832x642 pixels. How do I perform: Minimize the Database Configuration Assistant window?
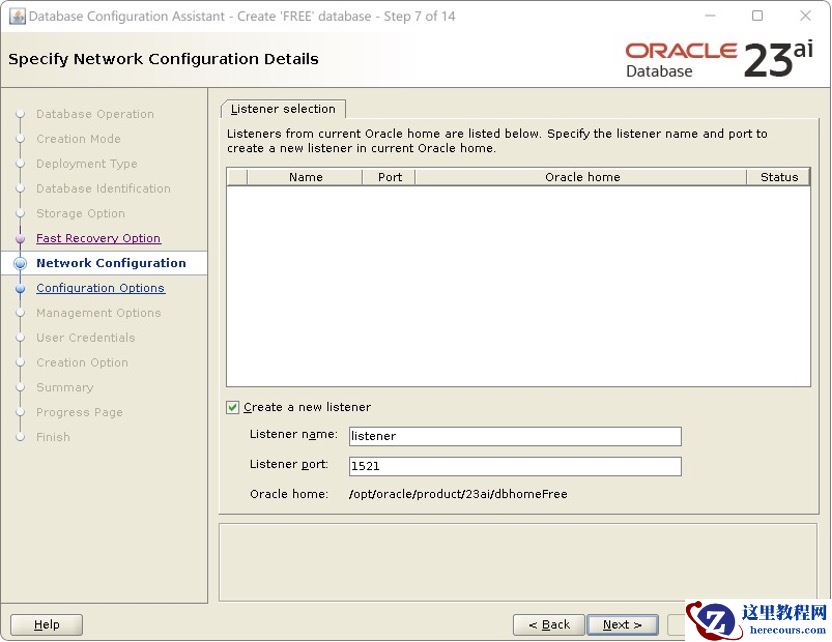(710, 16)
